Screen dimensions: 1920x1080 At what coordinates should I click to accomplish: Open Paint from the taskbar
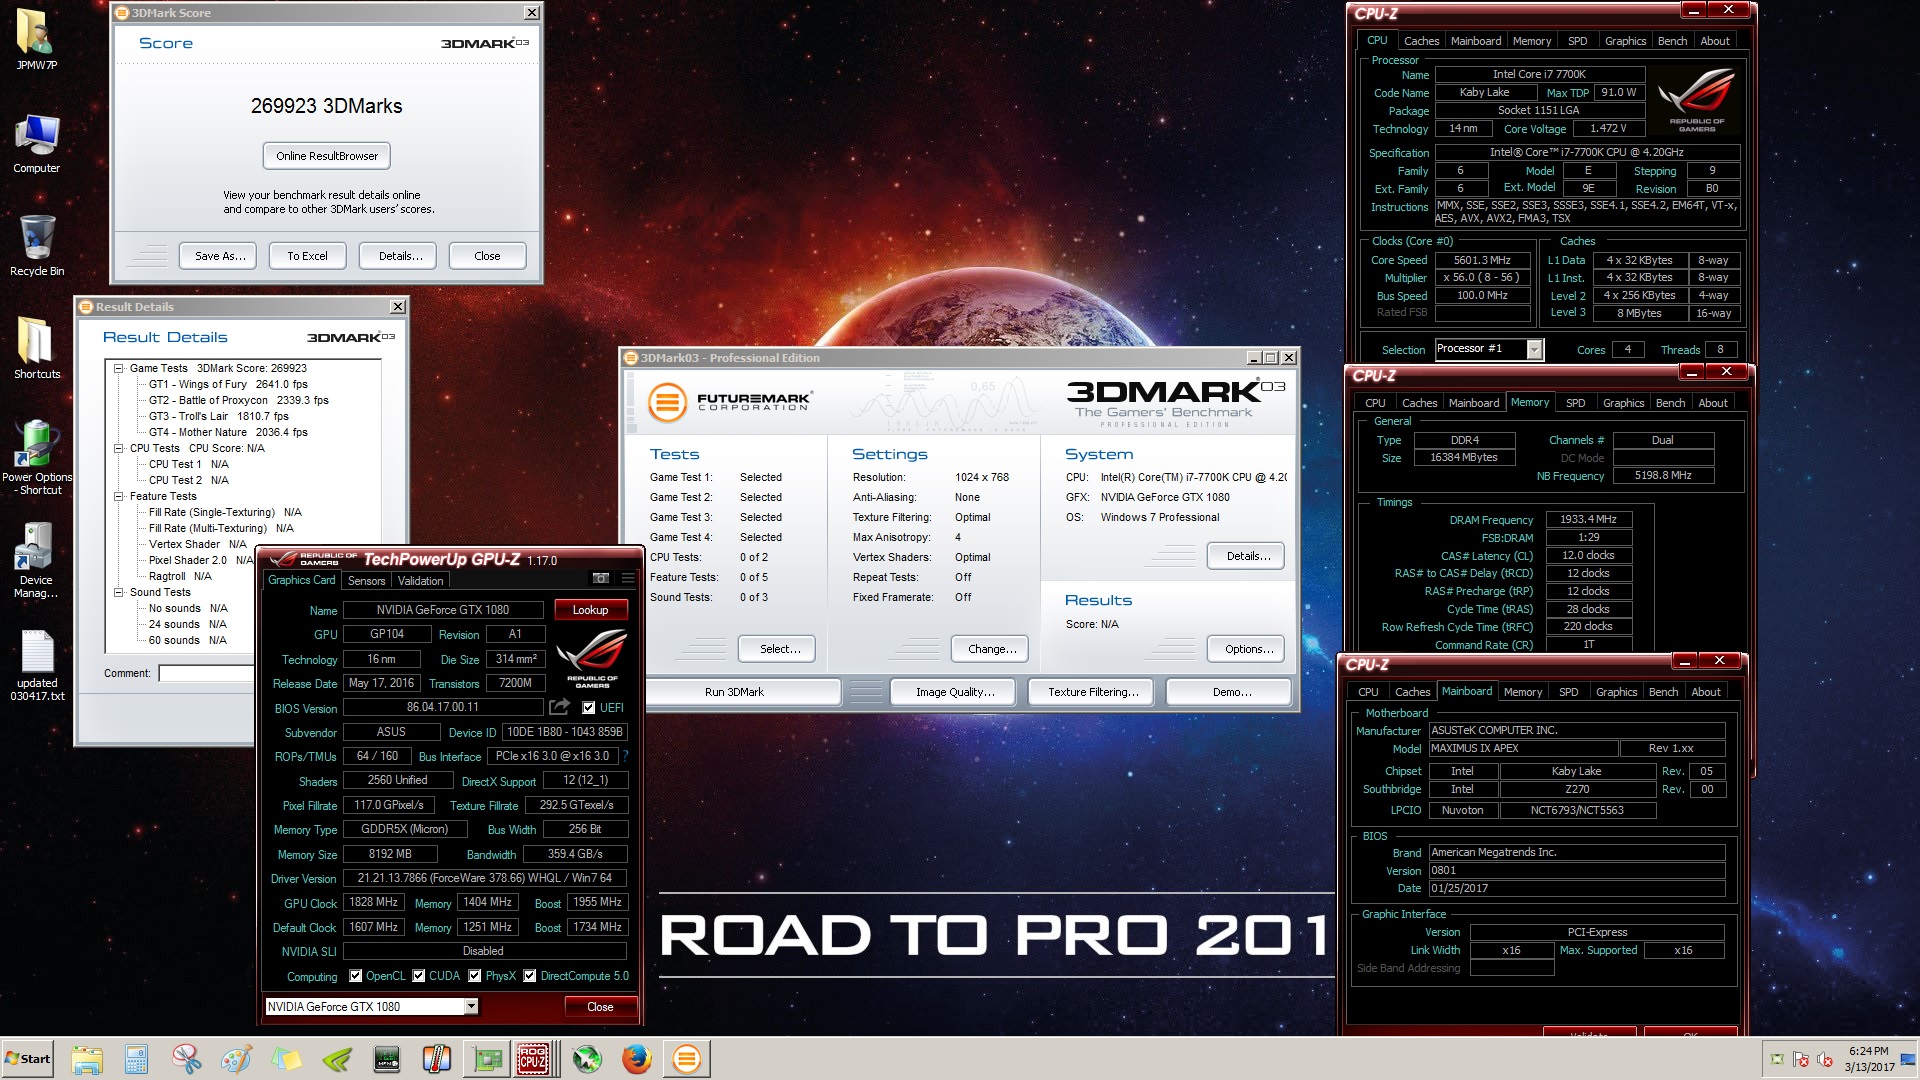pyautogui.click(x=237, y=1059)
